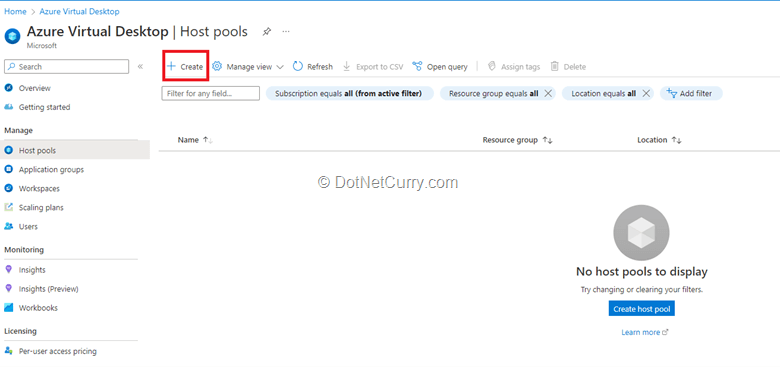Image resolution: width=780 pixels, height=367 pixels.
Task: Click Export to CSV
Action: pyautogui.click(x=373, y=67)
